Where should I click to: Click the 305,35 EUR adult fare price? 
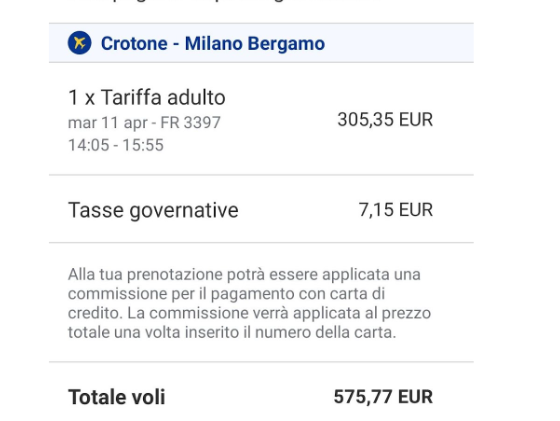(x=385, y=120)
